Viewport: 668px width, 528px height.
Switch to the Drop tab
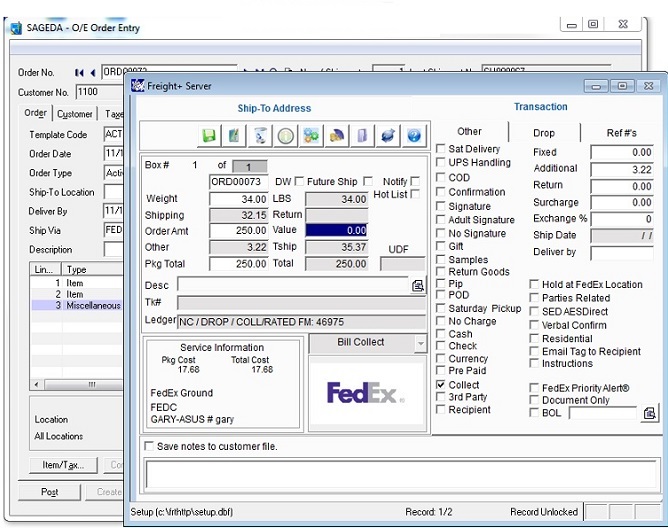[543, 132]
